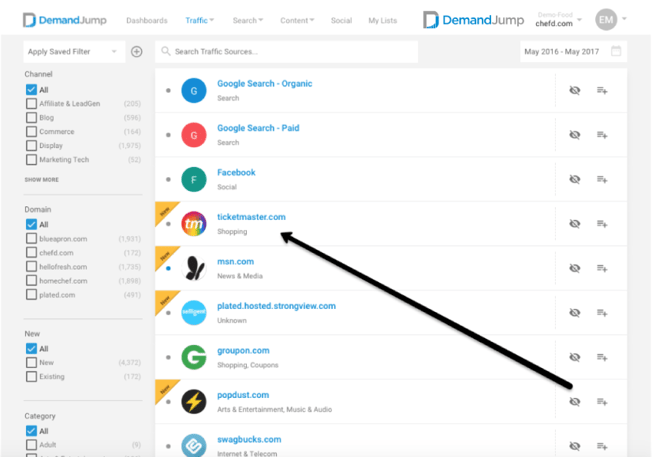Viewport: 652px width, 457px height.
Task: Click the groupon G logo
Action: point(194,357)
